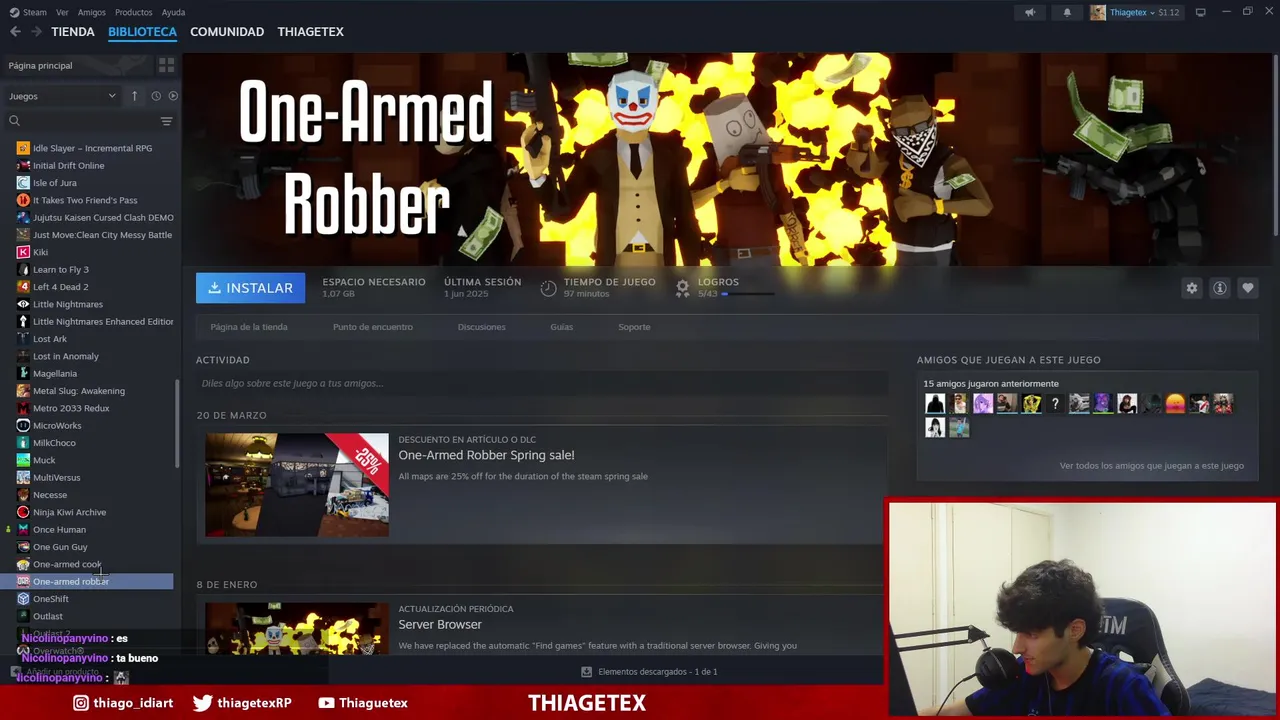
Task: Open Server Browser headline
Action: click(x=440, y=624)
